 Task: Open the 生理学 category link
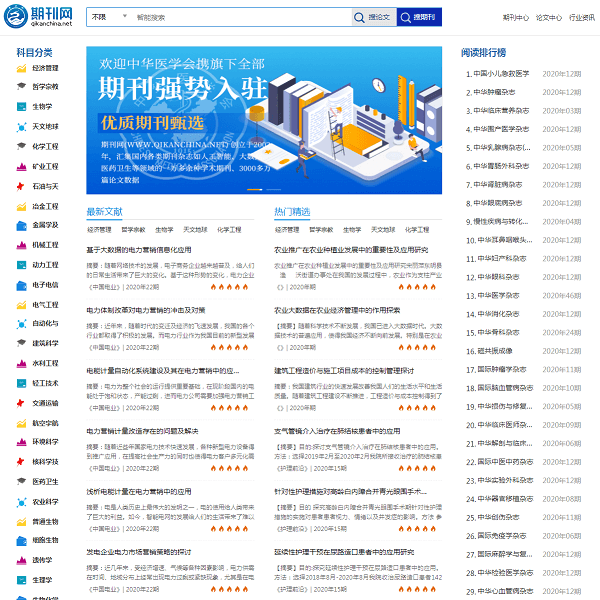coord(42,580)
